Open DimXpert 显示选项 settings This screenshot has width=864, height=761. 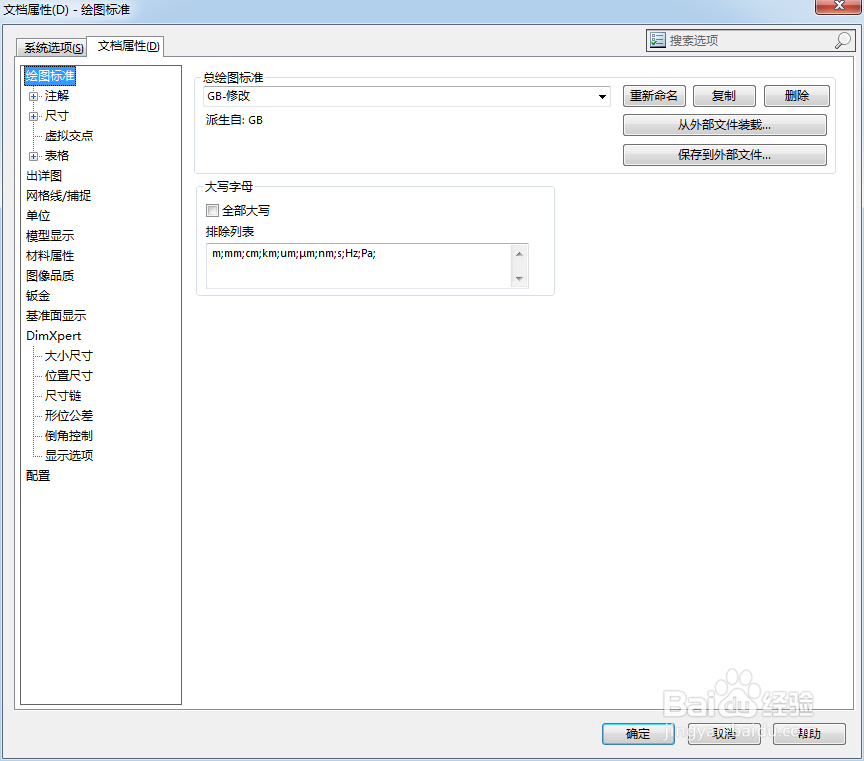(69, 456)
